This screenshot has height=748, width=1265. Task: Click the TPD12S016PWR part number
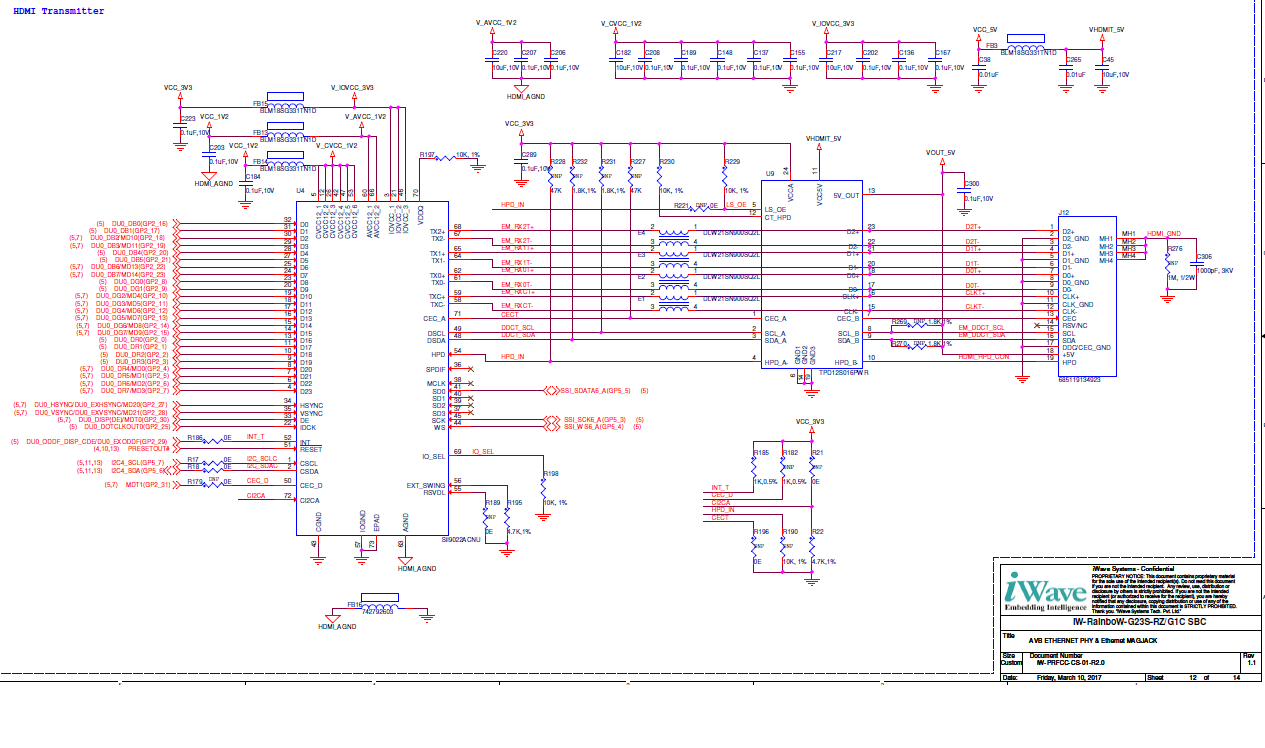point(844,372)
